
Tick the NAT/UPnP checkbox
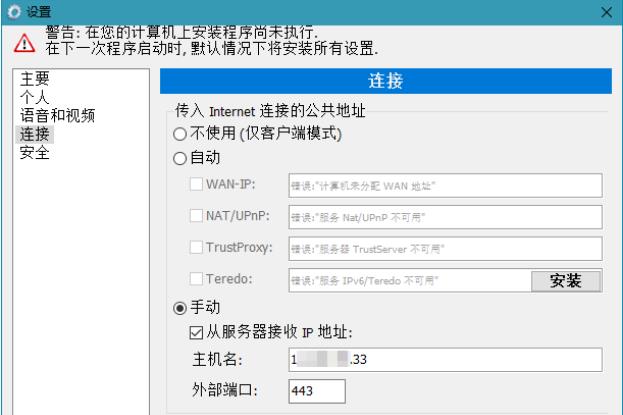click(196, 216)
